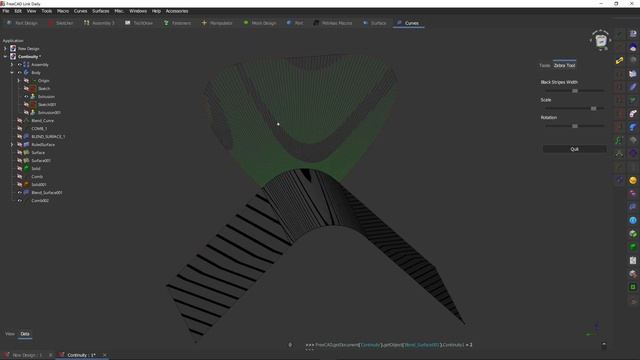640x360 pixels.
Task: Click the white document icon in right toolbar
Action: pos(633,260)
